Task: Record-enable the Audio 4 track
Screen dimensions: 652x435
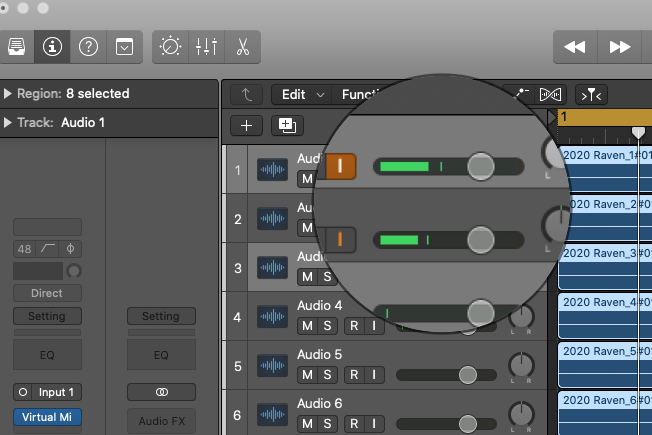Action: click(x=354, y=326)
